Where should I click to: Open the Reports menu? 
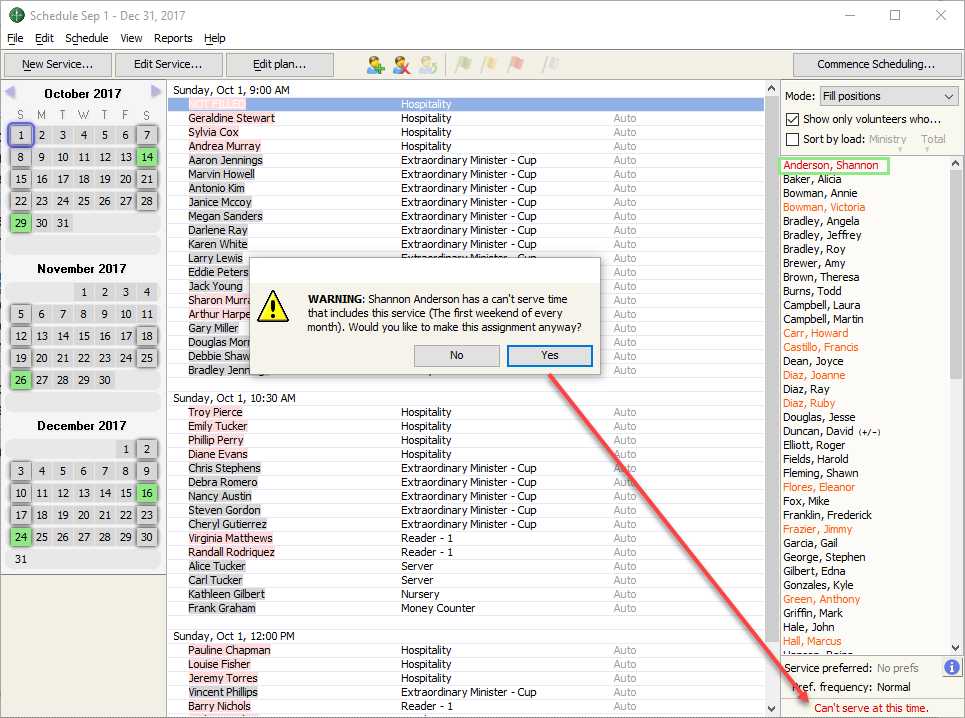coord(173,38)
